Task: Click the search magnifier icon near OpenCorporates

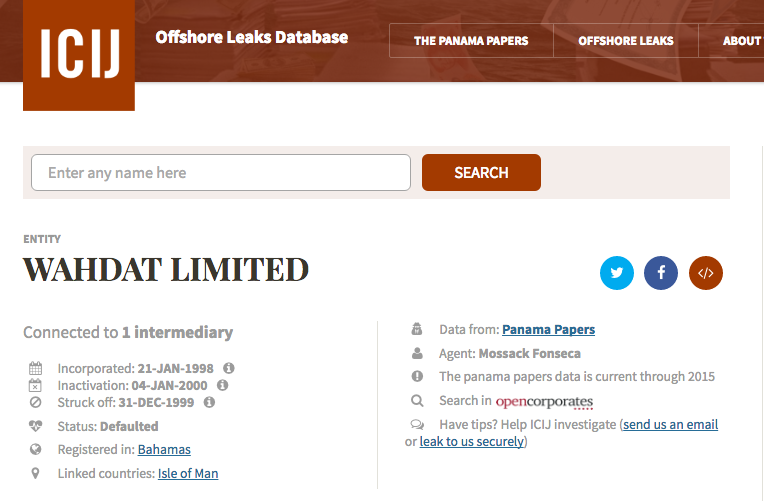Action: coord(417,401)
